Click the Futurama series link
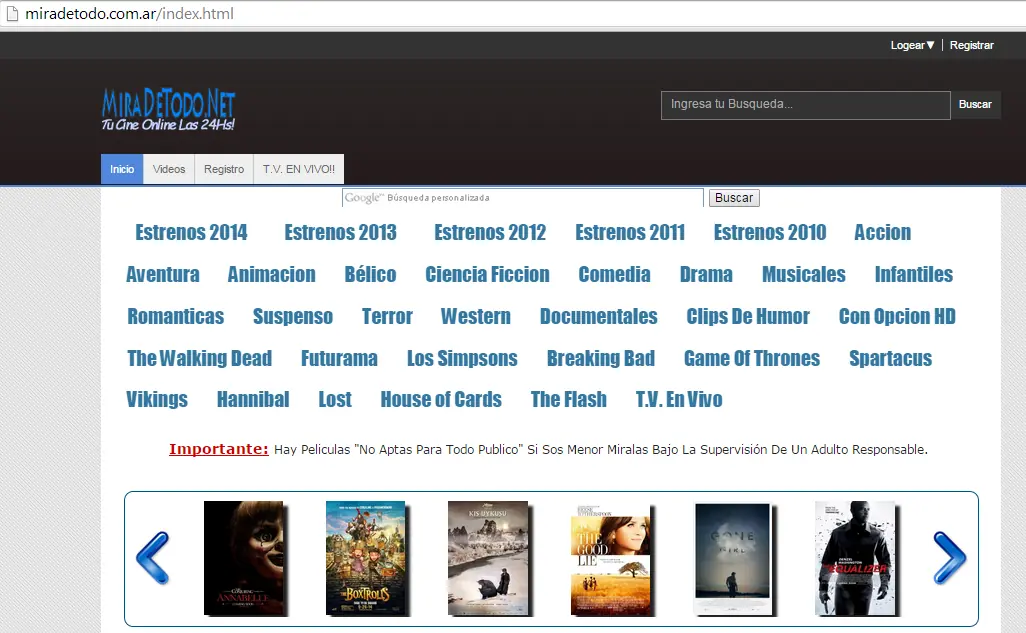Screen dimensions: 1026x633 339,358
